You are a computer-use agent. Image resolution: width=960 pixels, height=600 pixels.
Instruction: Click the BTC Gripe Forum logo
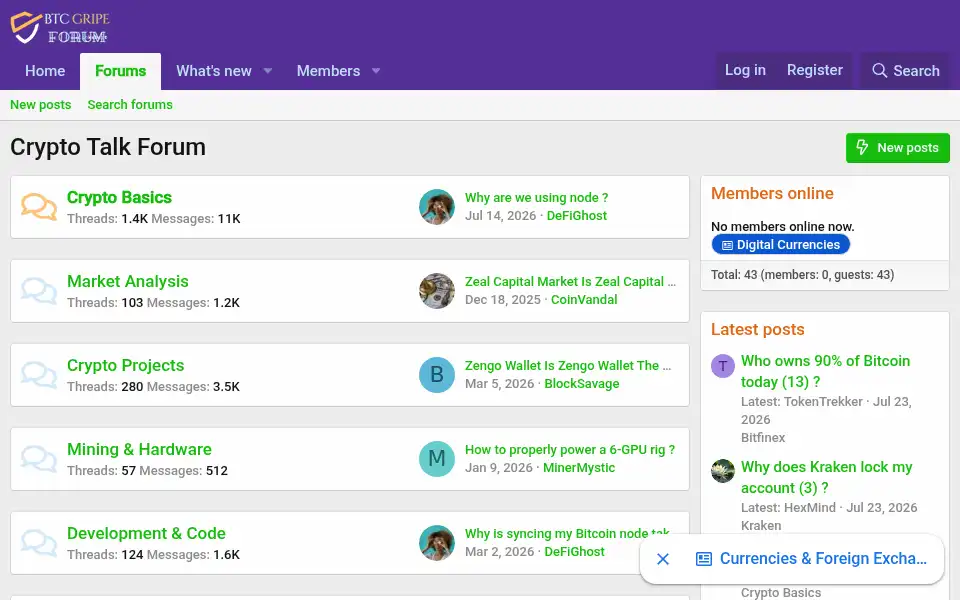[60, 28]
